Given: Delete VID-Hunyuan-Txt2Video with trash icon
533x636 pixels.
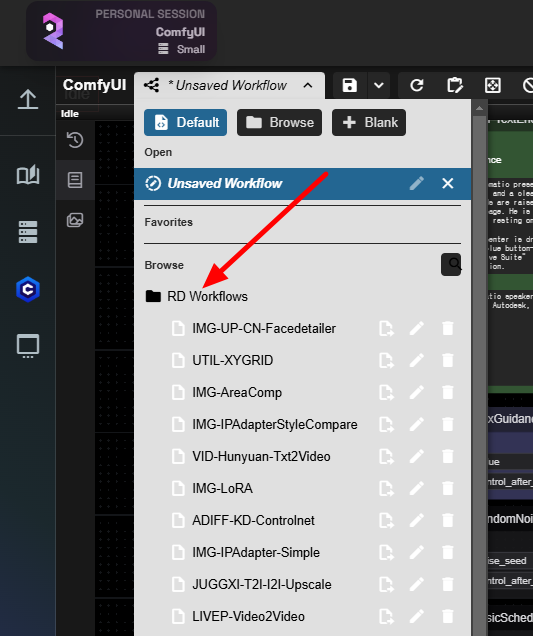Looking at the screenshot, I should pyautogui.click(x=448, y=456).
